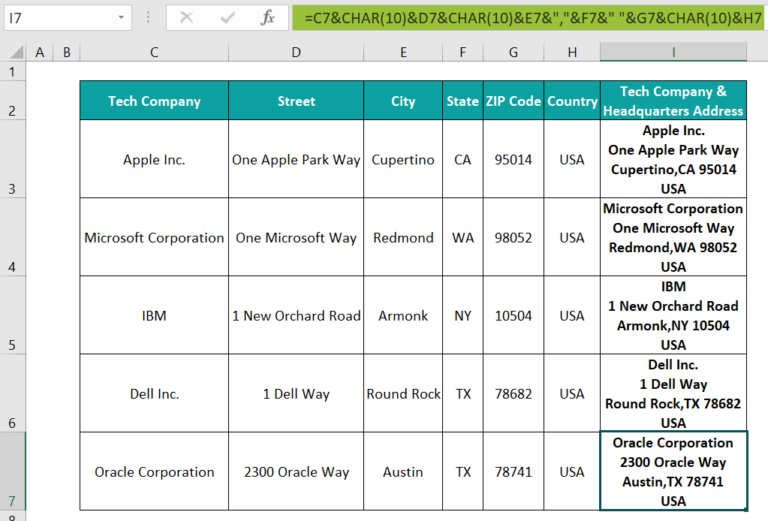
Task: Select row 7 header
Action: [12, 472]
